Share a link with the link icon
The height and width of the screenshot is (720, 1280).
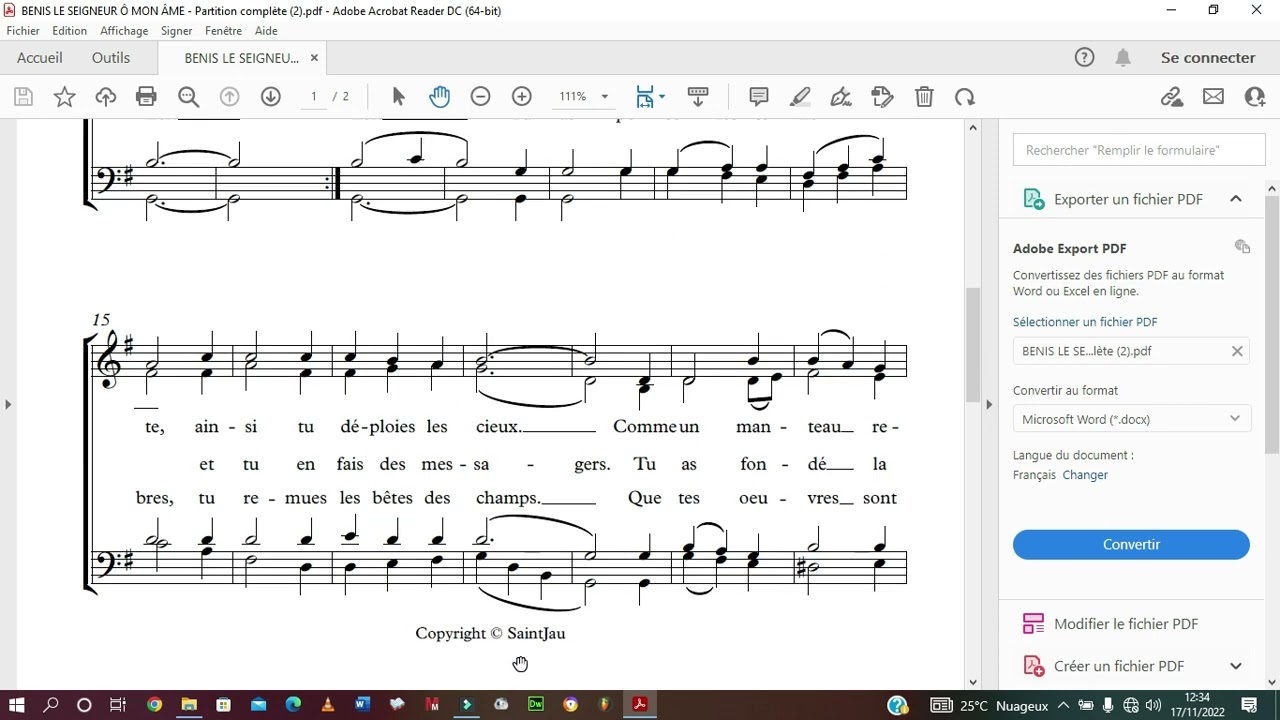point(1172,97)
